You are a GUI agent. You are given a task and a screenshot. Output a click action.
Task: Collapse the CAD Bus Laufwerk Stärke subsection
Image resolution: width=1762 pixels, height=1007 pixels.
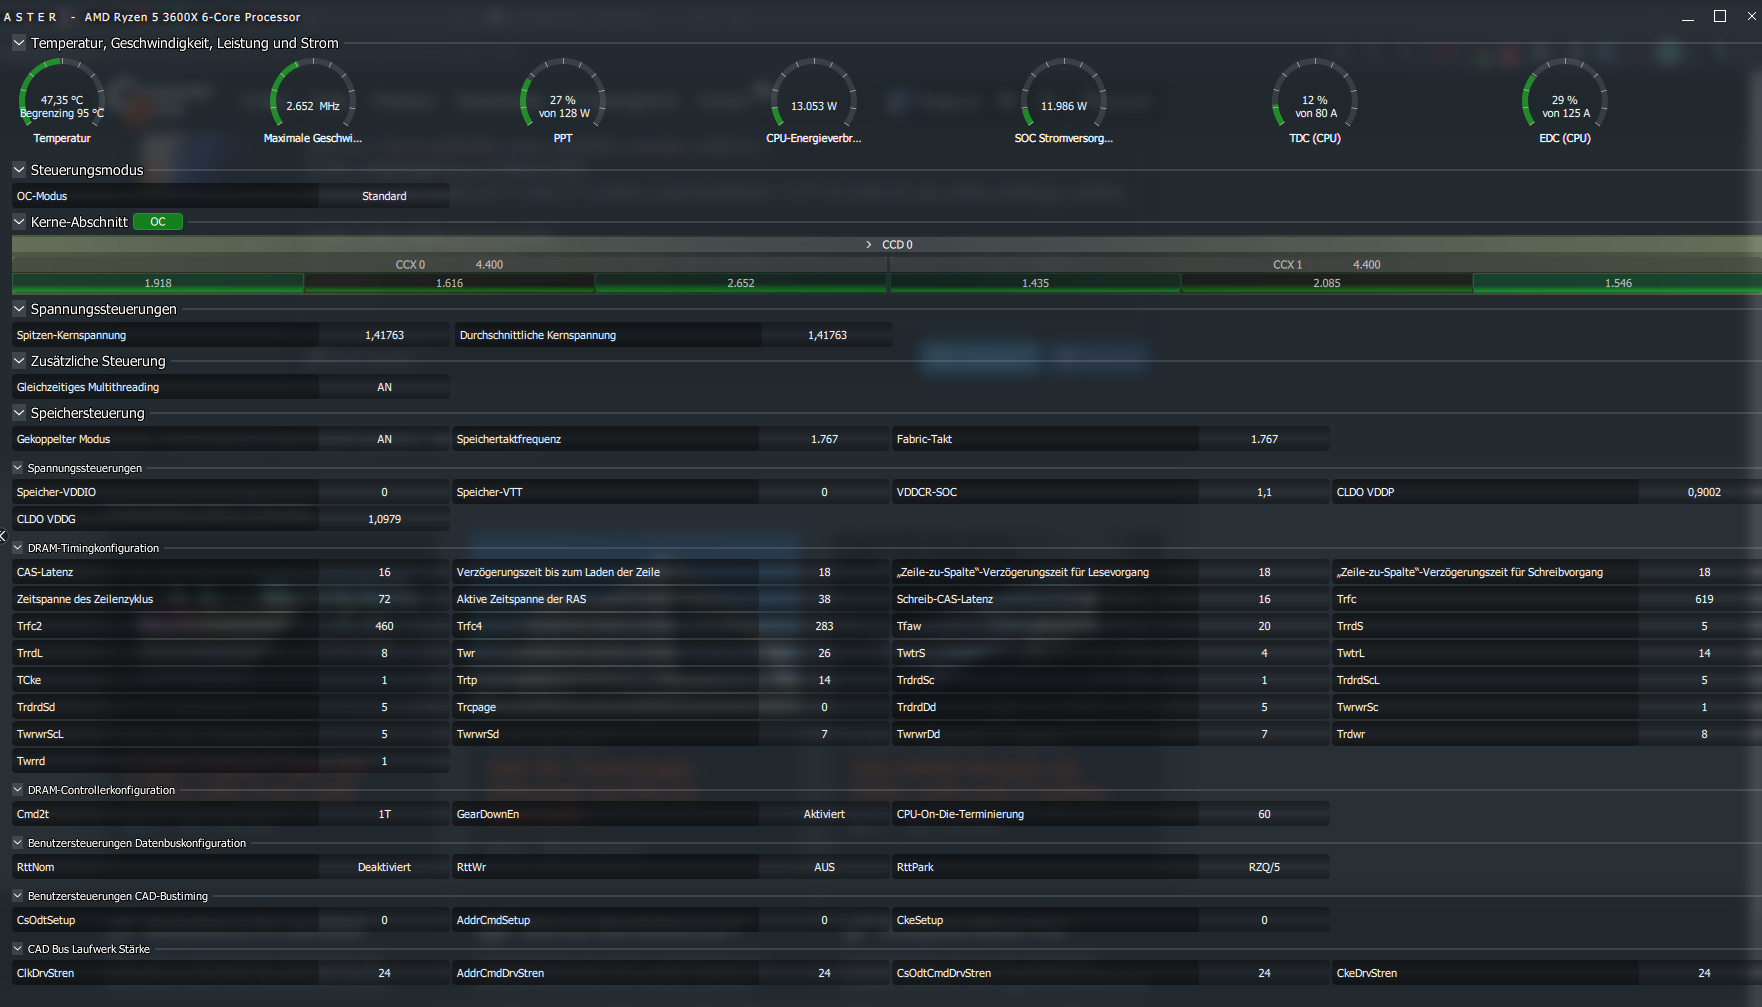click(x=18, y=949)
